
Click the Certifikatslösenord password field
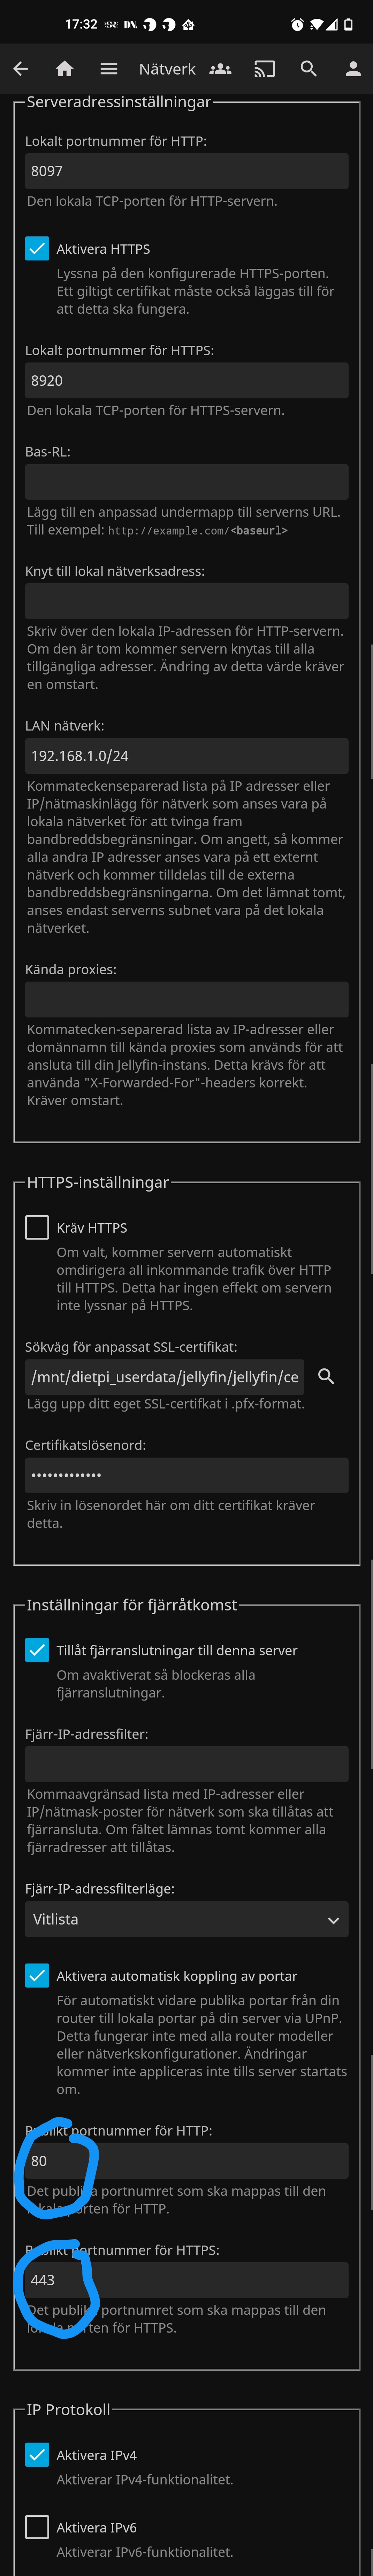[187, 1475]
